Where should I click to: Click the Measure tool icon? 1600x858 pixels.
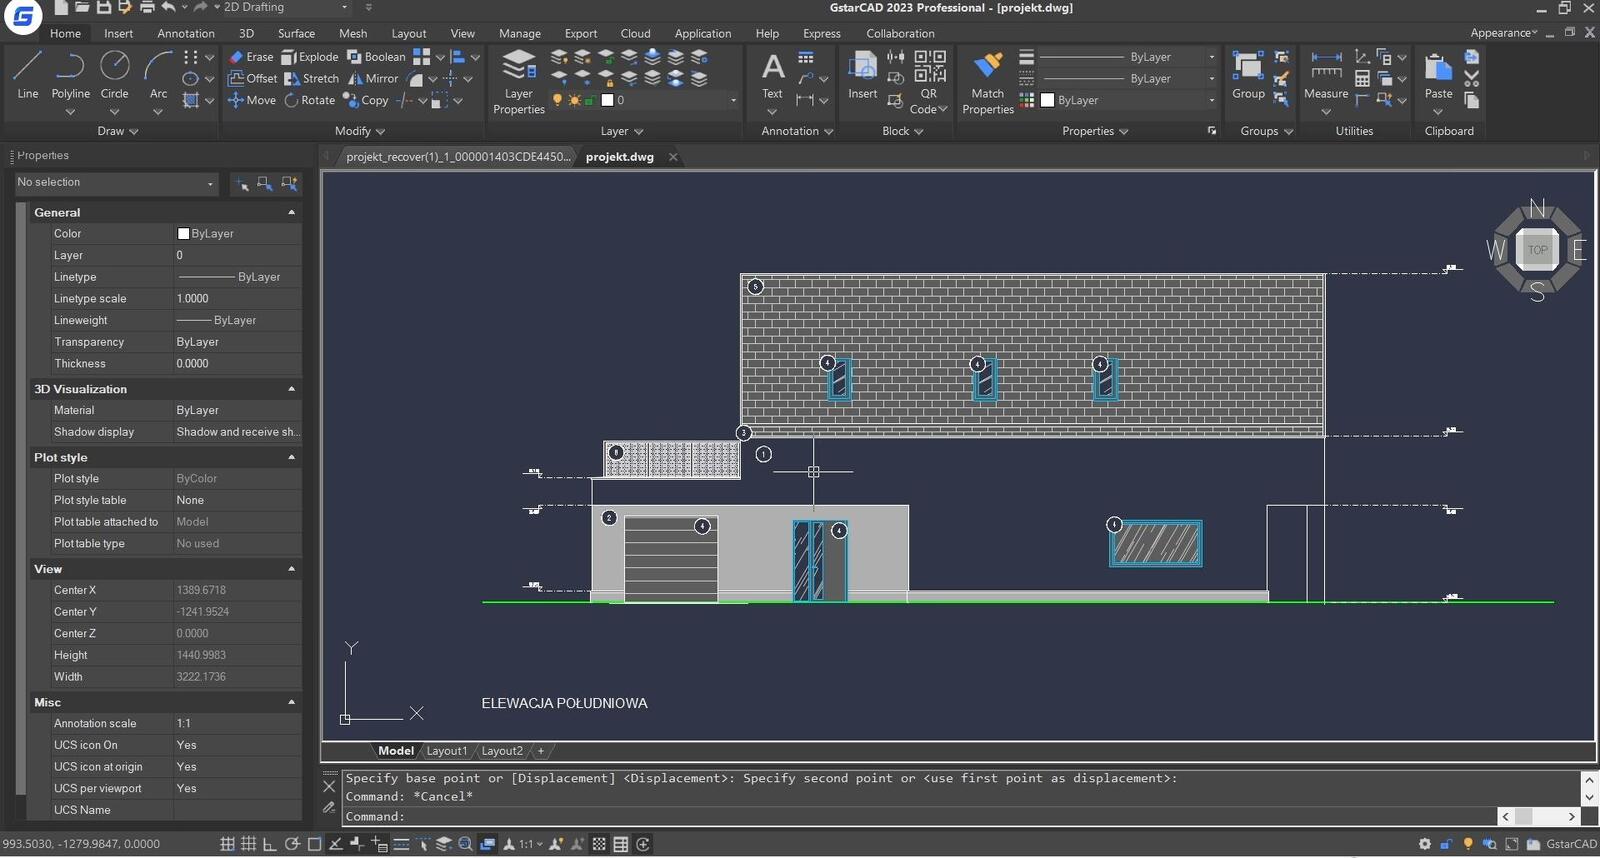(1326, 67)
